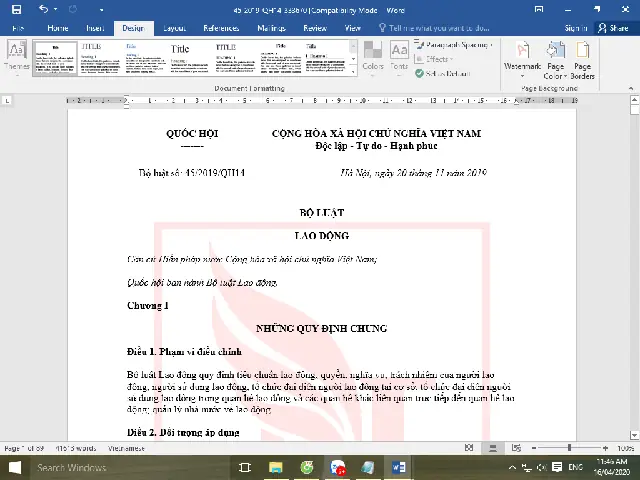Switch to the Layout tab
640x480 pixels.
174,28
